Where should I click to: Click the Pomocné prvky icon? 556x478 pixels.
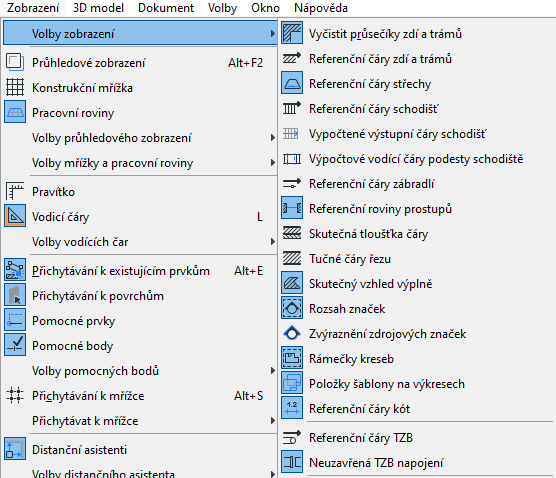pyautogui.click(x=15, y=320)
